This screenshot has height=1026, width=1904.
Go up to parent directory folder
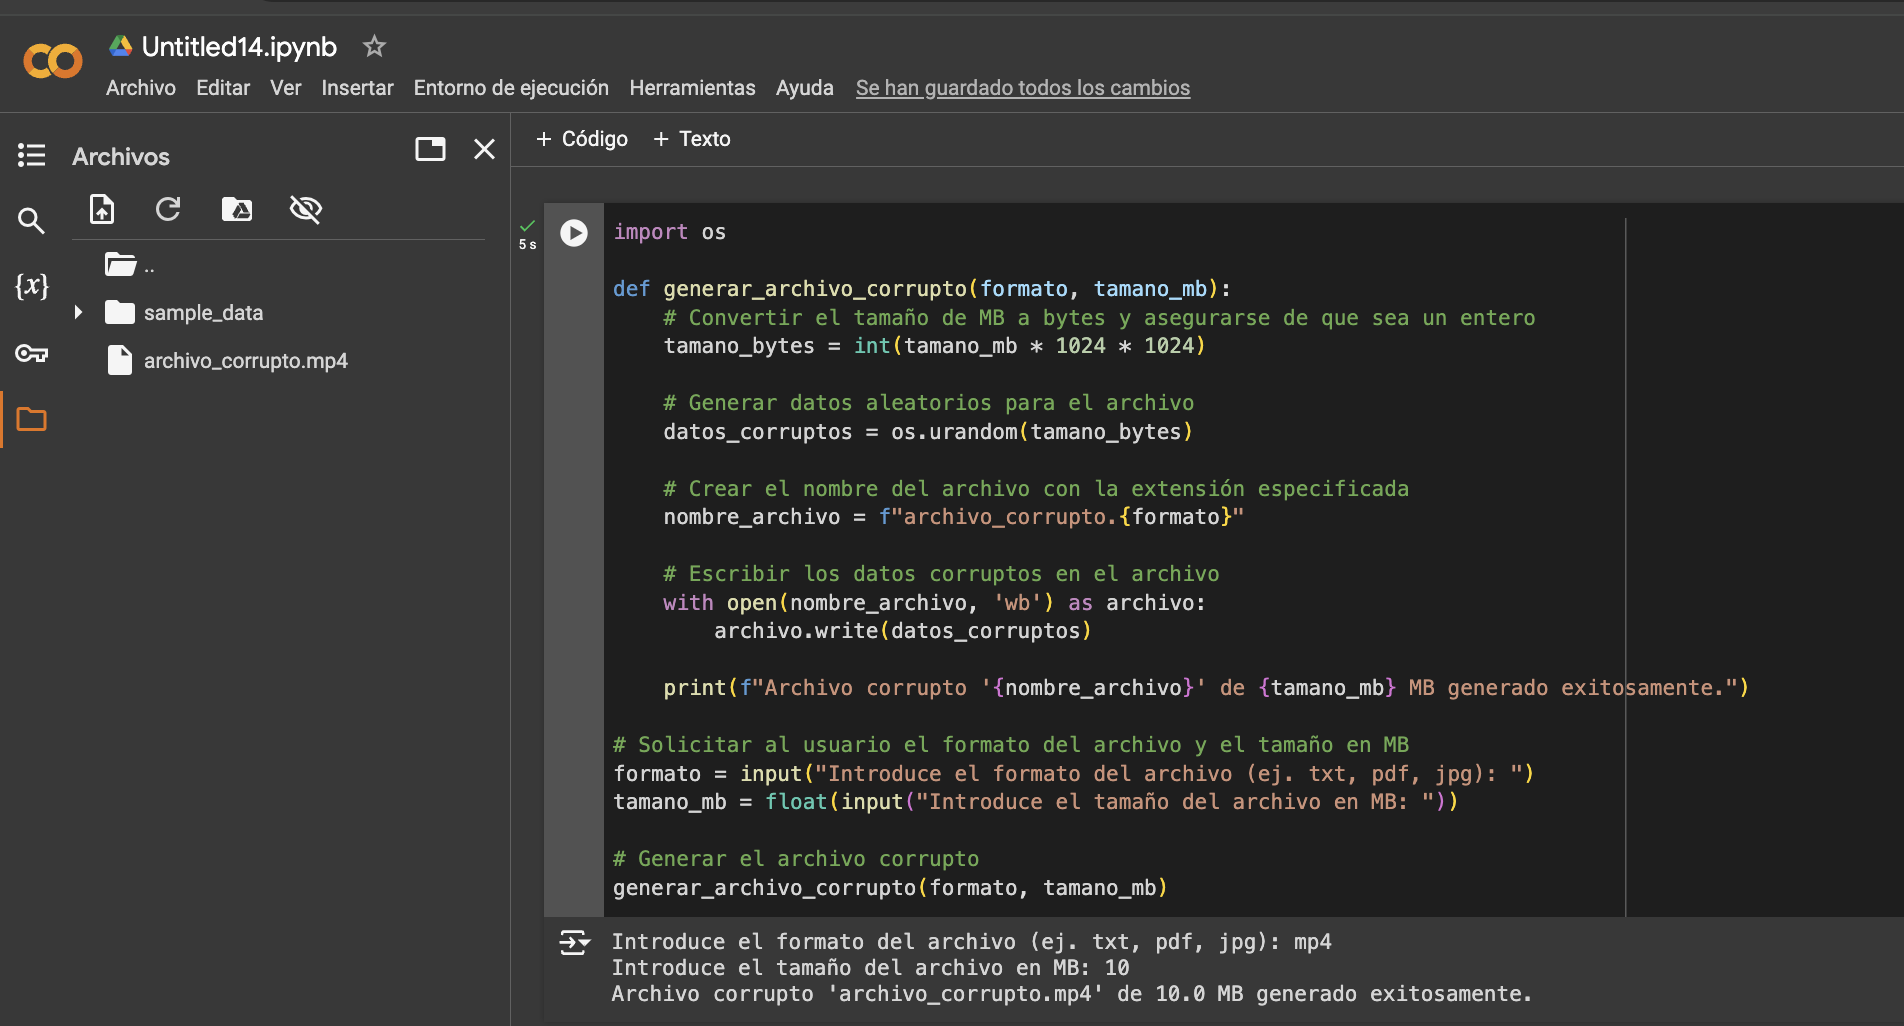[122, 265]
